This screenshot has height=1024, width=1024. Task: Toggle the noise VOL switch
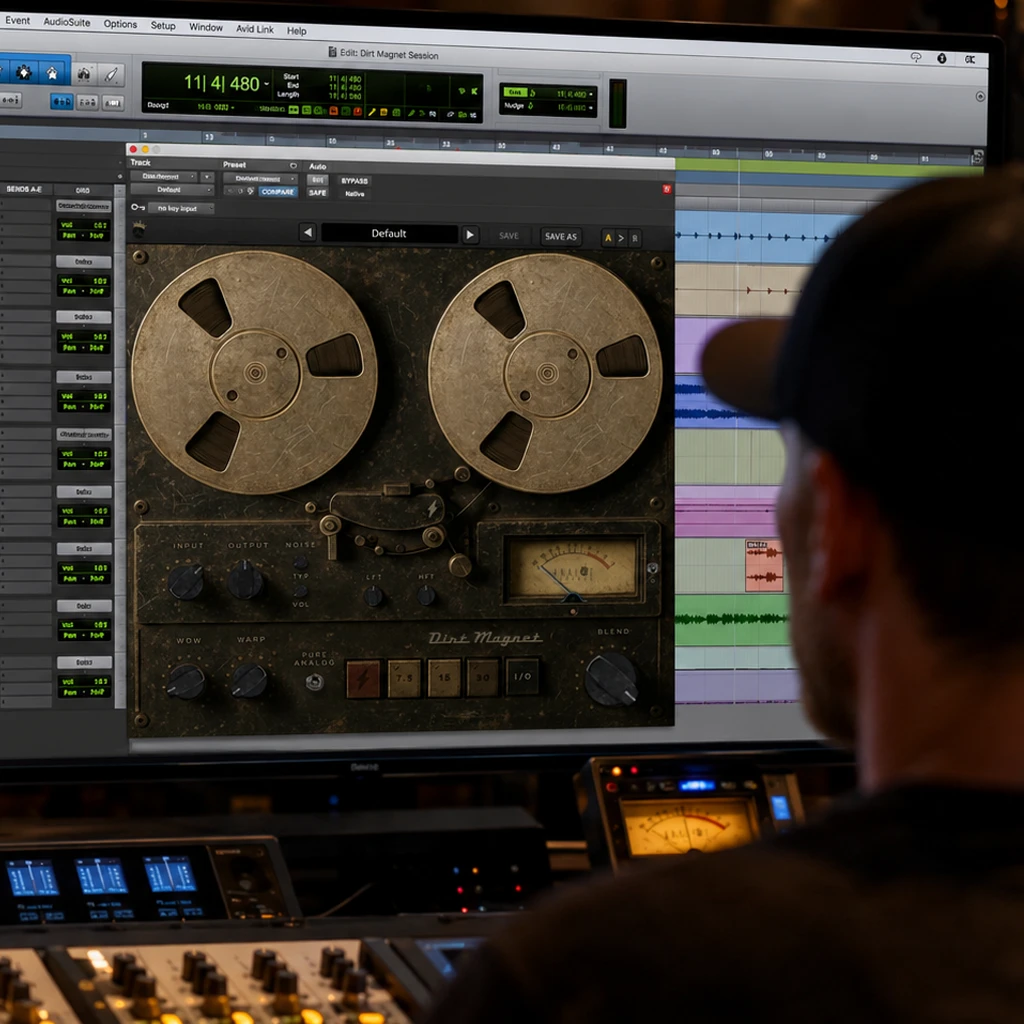(300, 591)
